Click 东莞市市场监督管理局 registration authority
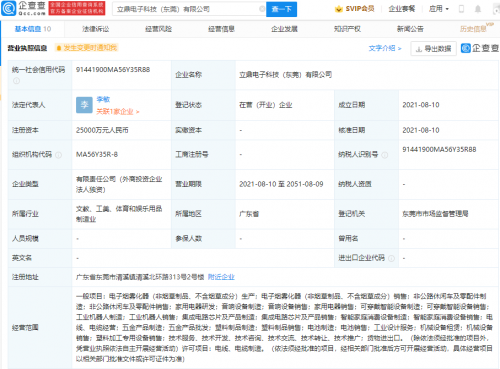This screenshot has height=369, width=500. point(435,214)
